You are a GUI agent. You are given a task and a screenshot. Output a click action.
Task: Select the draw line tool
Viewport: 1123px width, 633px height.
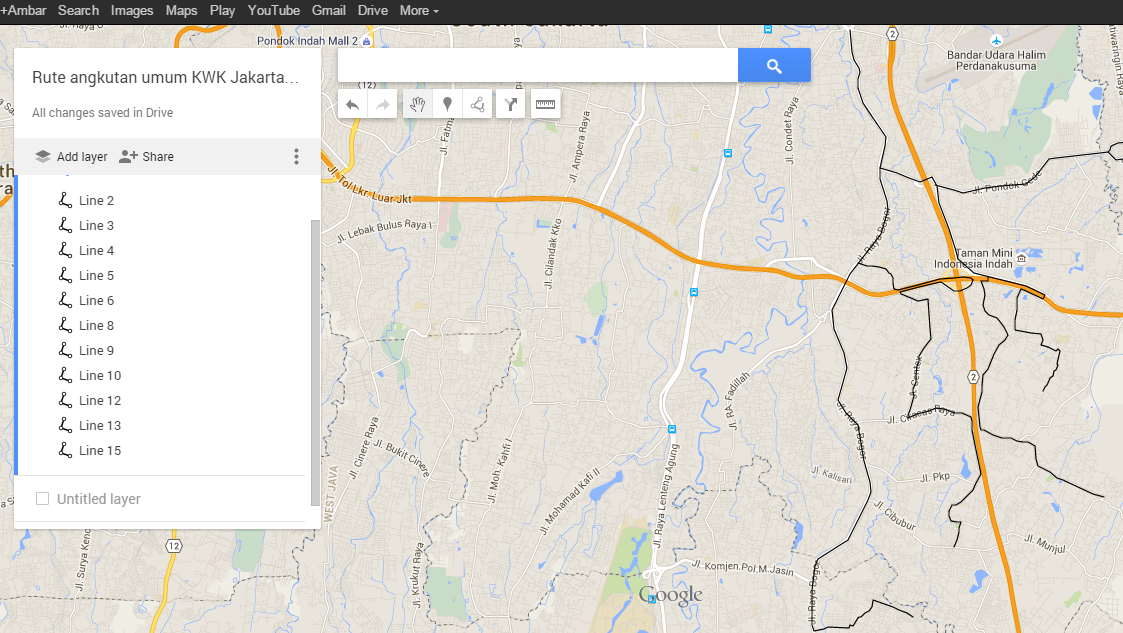[x=478, y=105]
